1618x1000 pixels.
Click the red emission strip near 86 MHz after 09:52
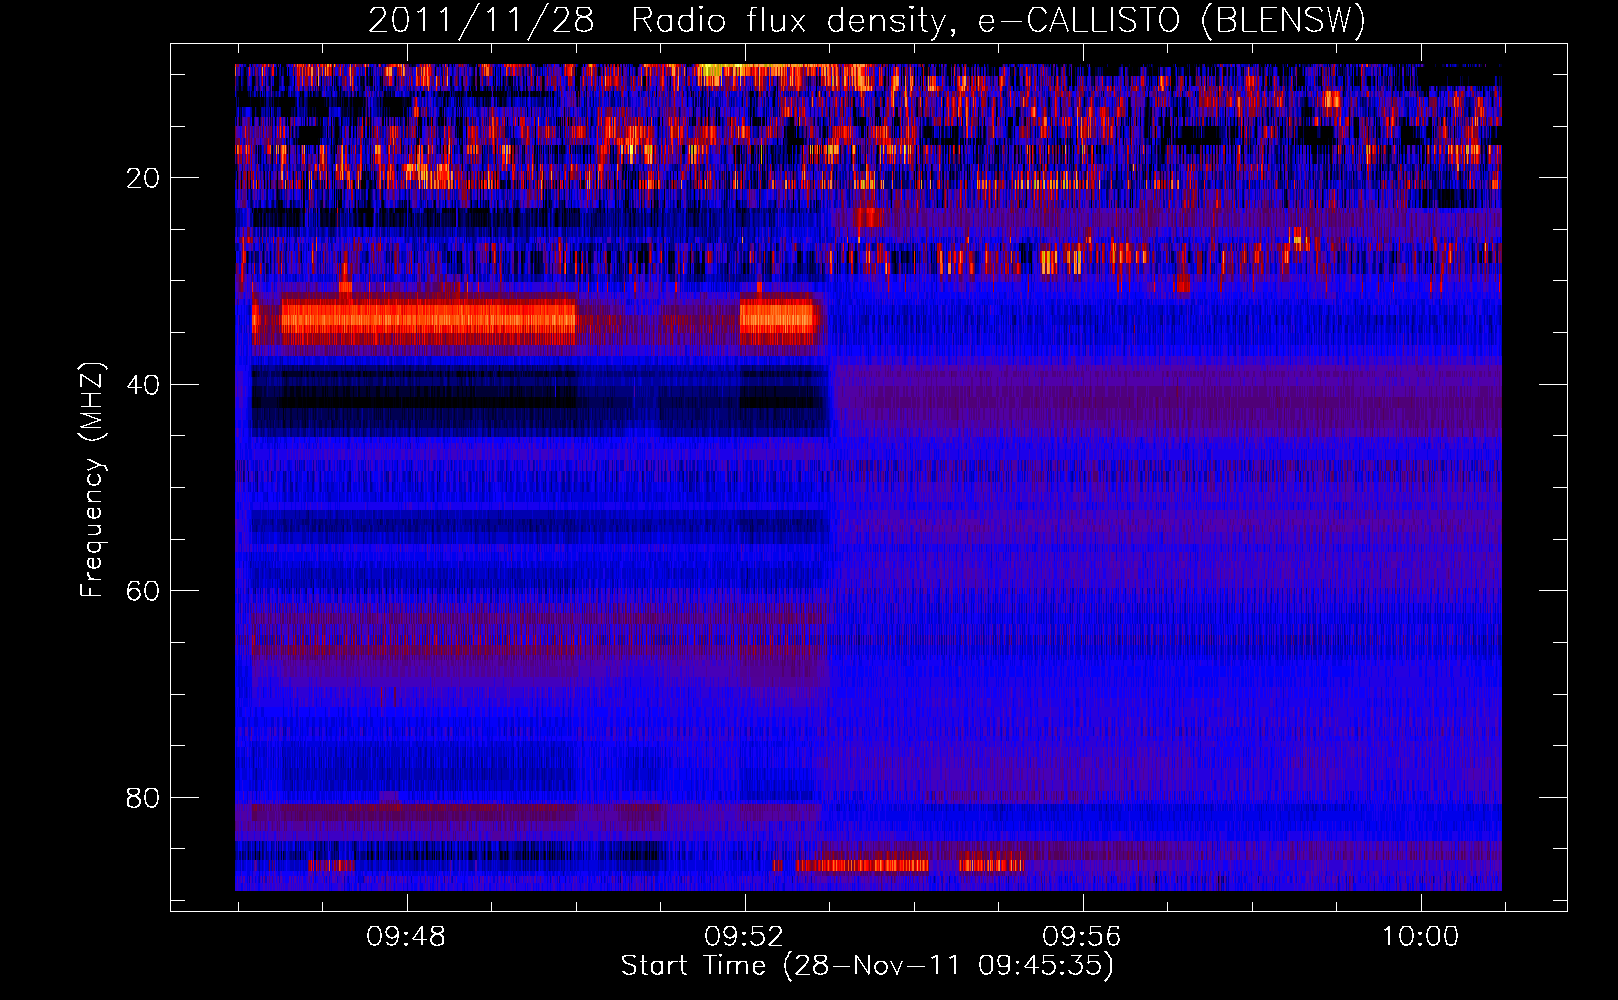click(862, 865)
